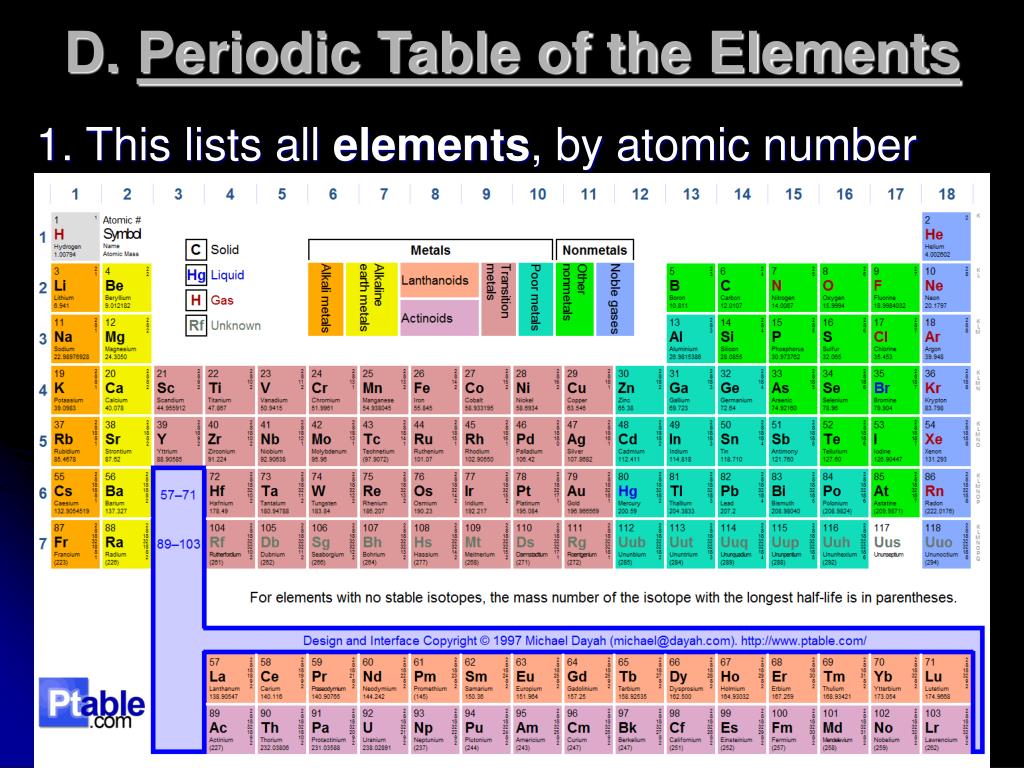This screenshot has width=1024, height=768.
Task: Select the Carbon element cell
Action: click(x=741, y=287)
